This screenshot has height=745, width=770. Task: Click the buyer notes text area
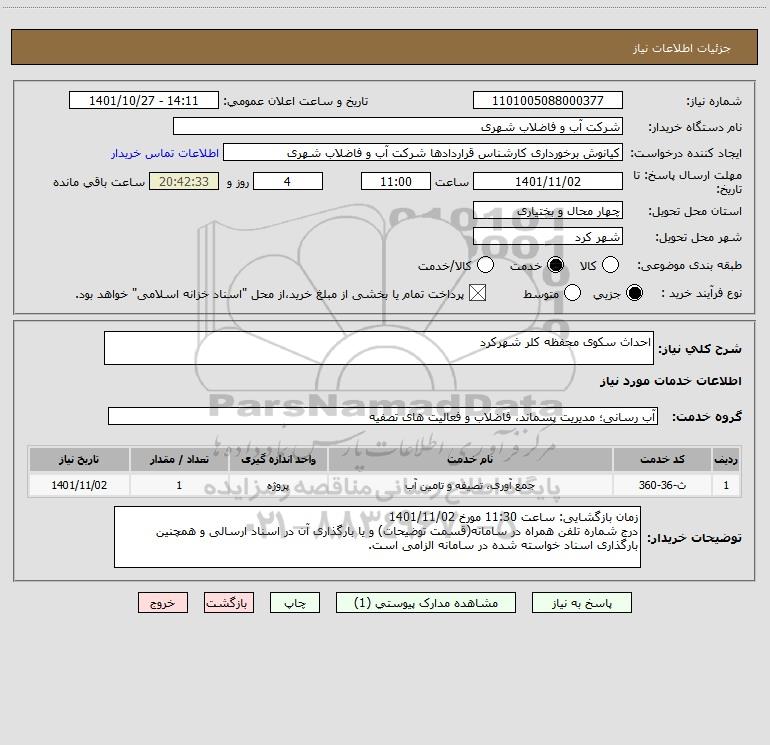coord(377,537)
